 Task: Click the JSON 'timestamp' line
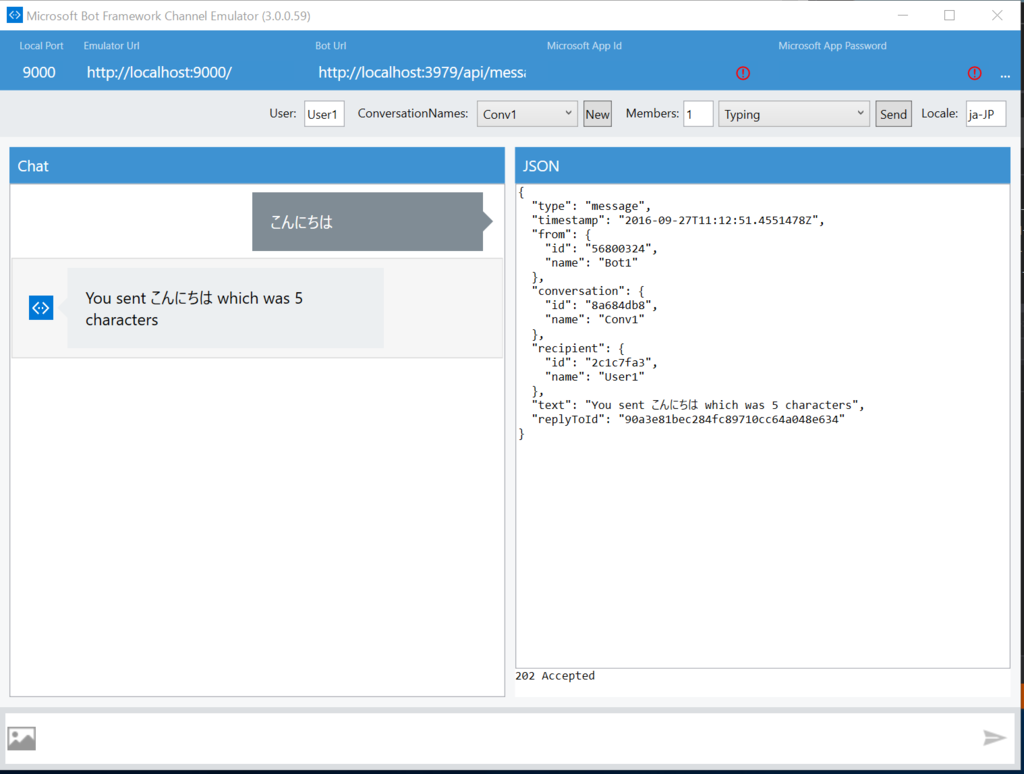coord(678,220)
